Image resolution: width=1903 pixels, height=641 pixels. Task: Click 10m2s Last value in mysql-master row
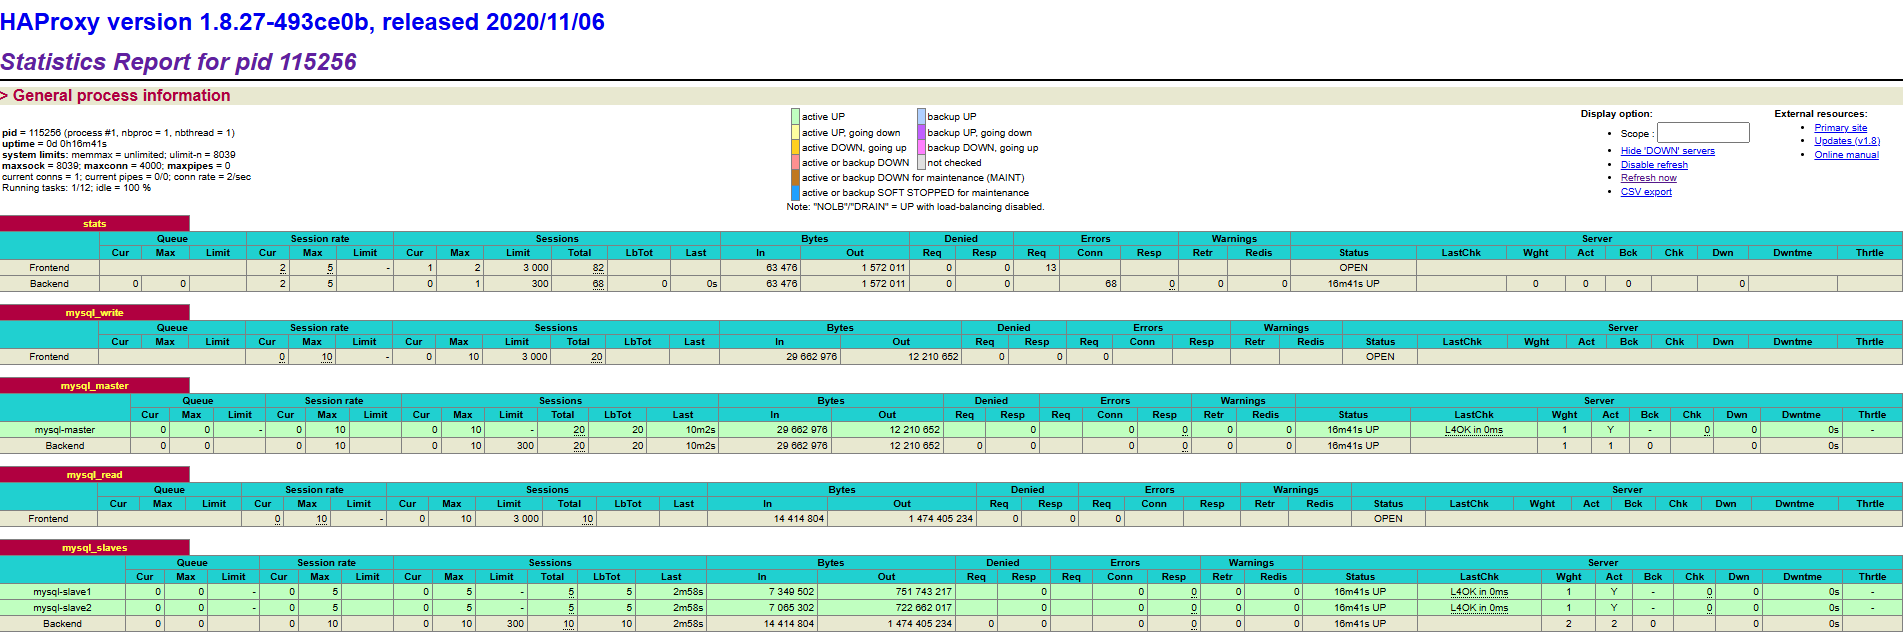point(701,430)
